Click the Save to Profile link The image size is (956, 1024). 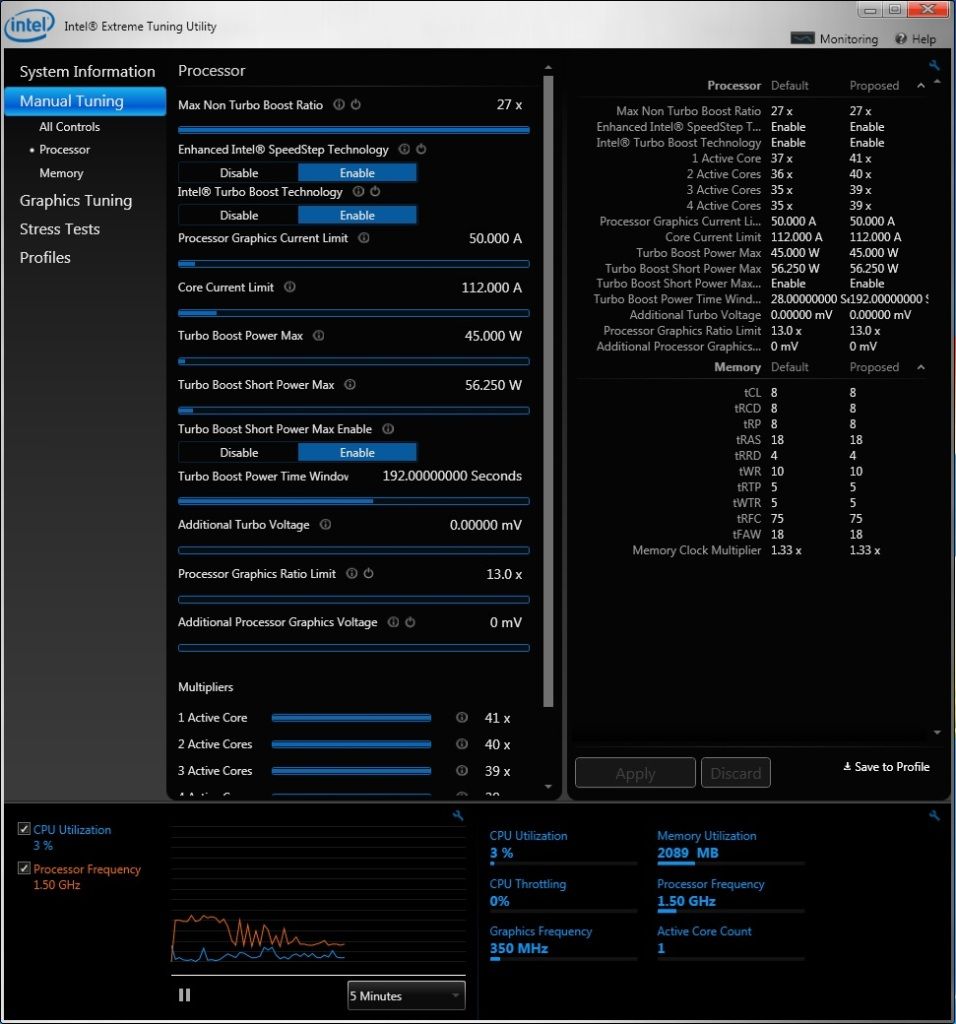tap(886, 767)
